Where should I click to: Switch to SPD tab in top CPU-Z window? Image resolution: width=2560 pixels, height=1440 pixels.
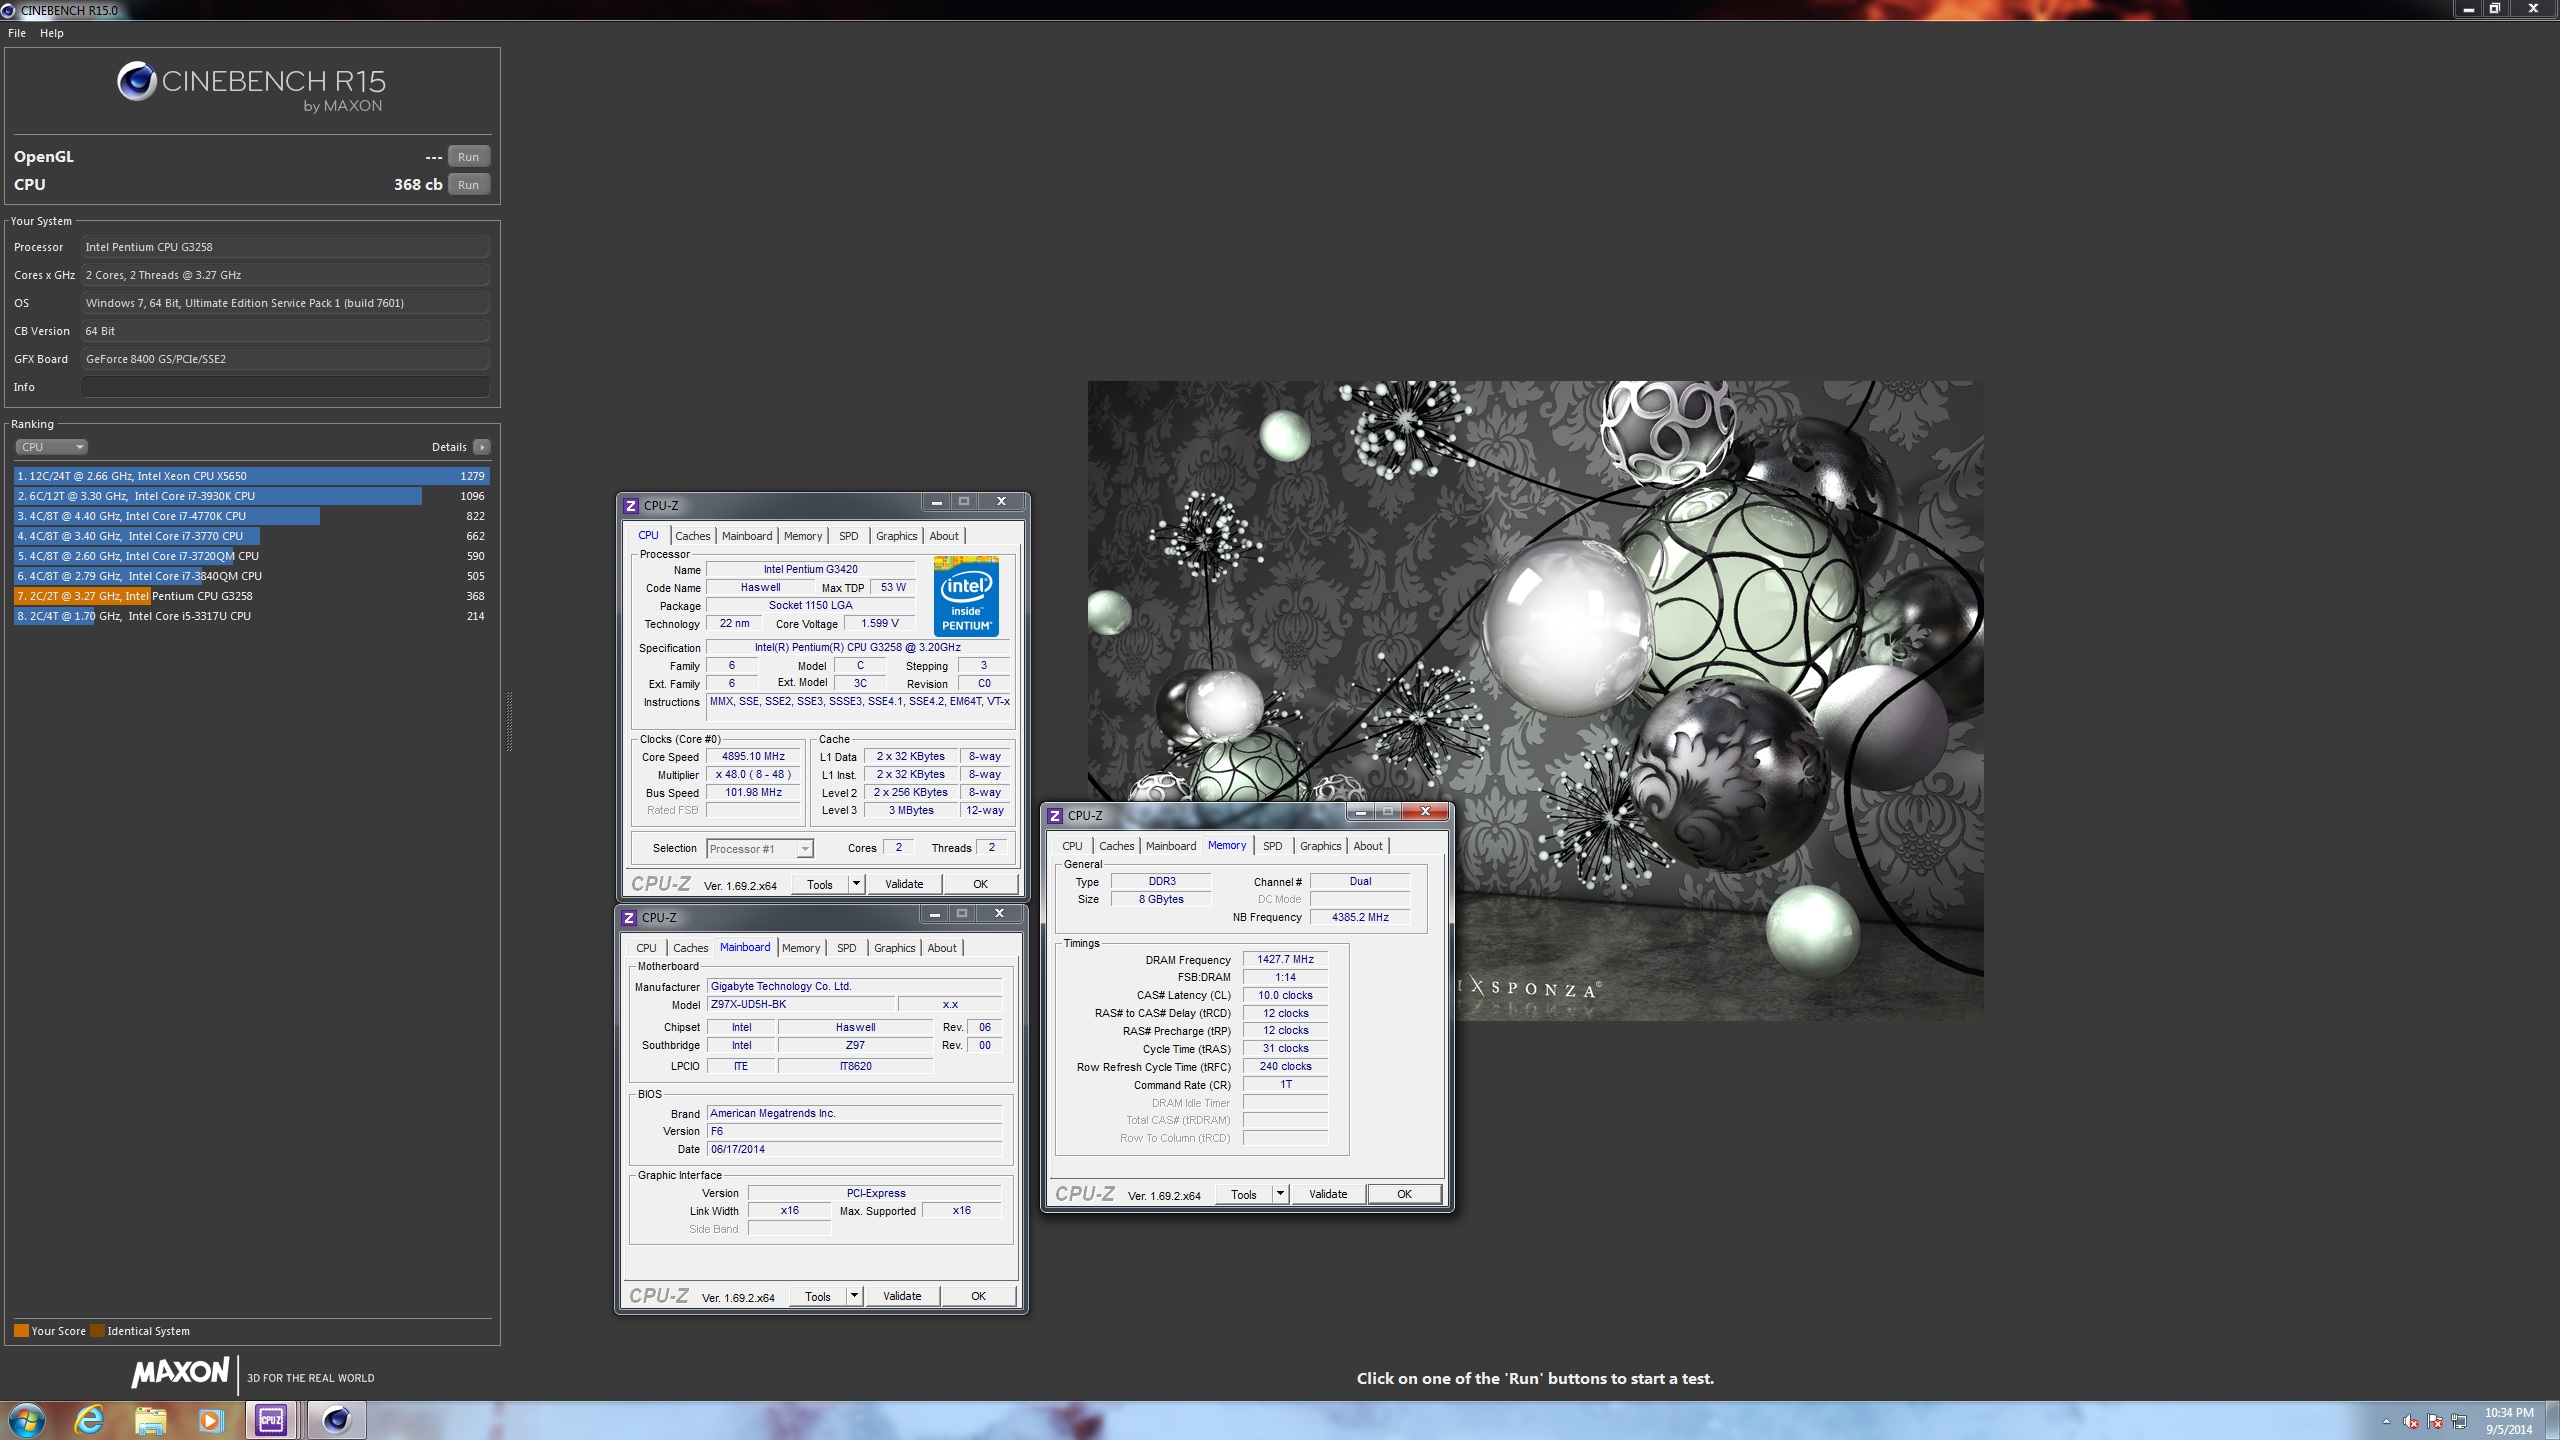848,536
